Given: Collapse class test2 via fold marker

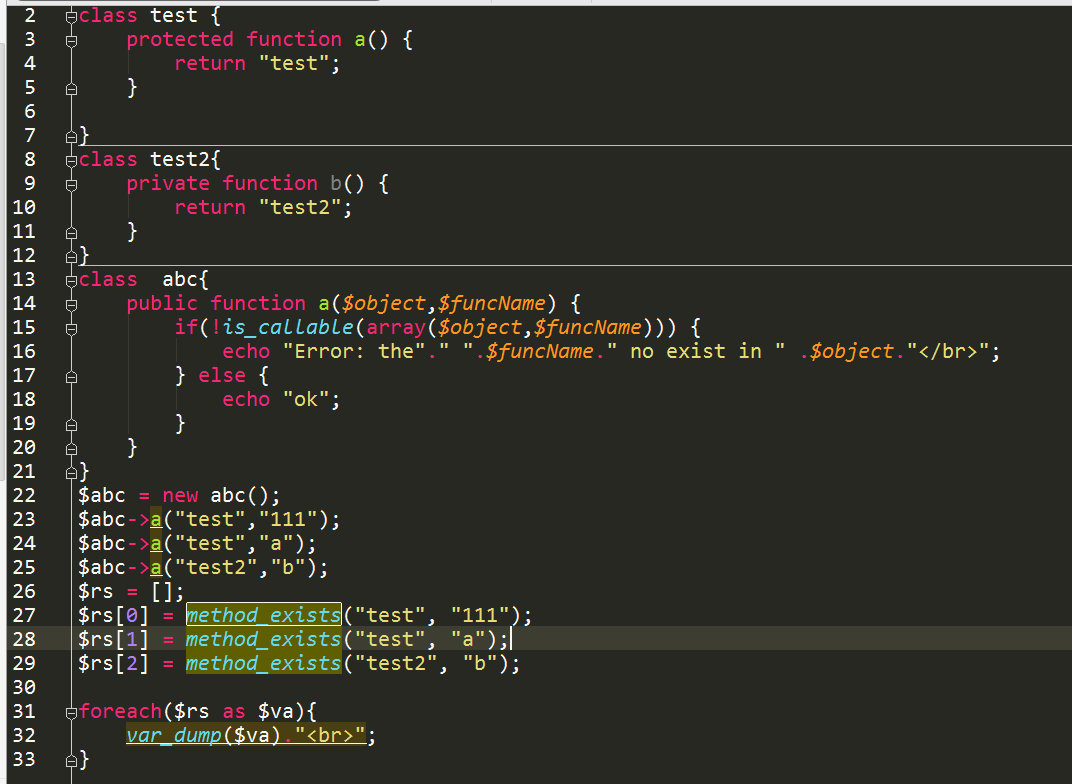Looking at the screenshot, I should coord(70,159).
